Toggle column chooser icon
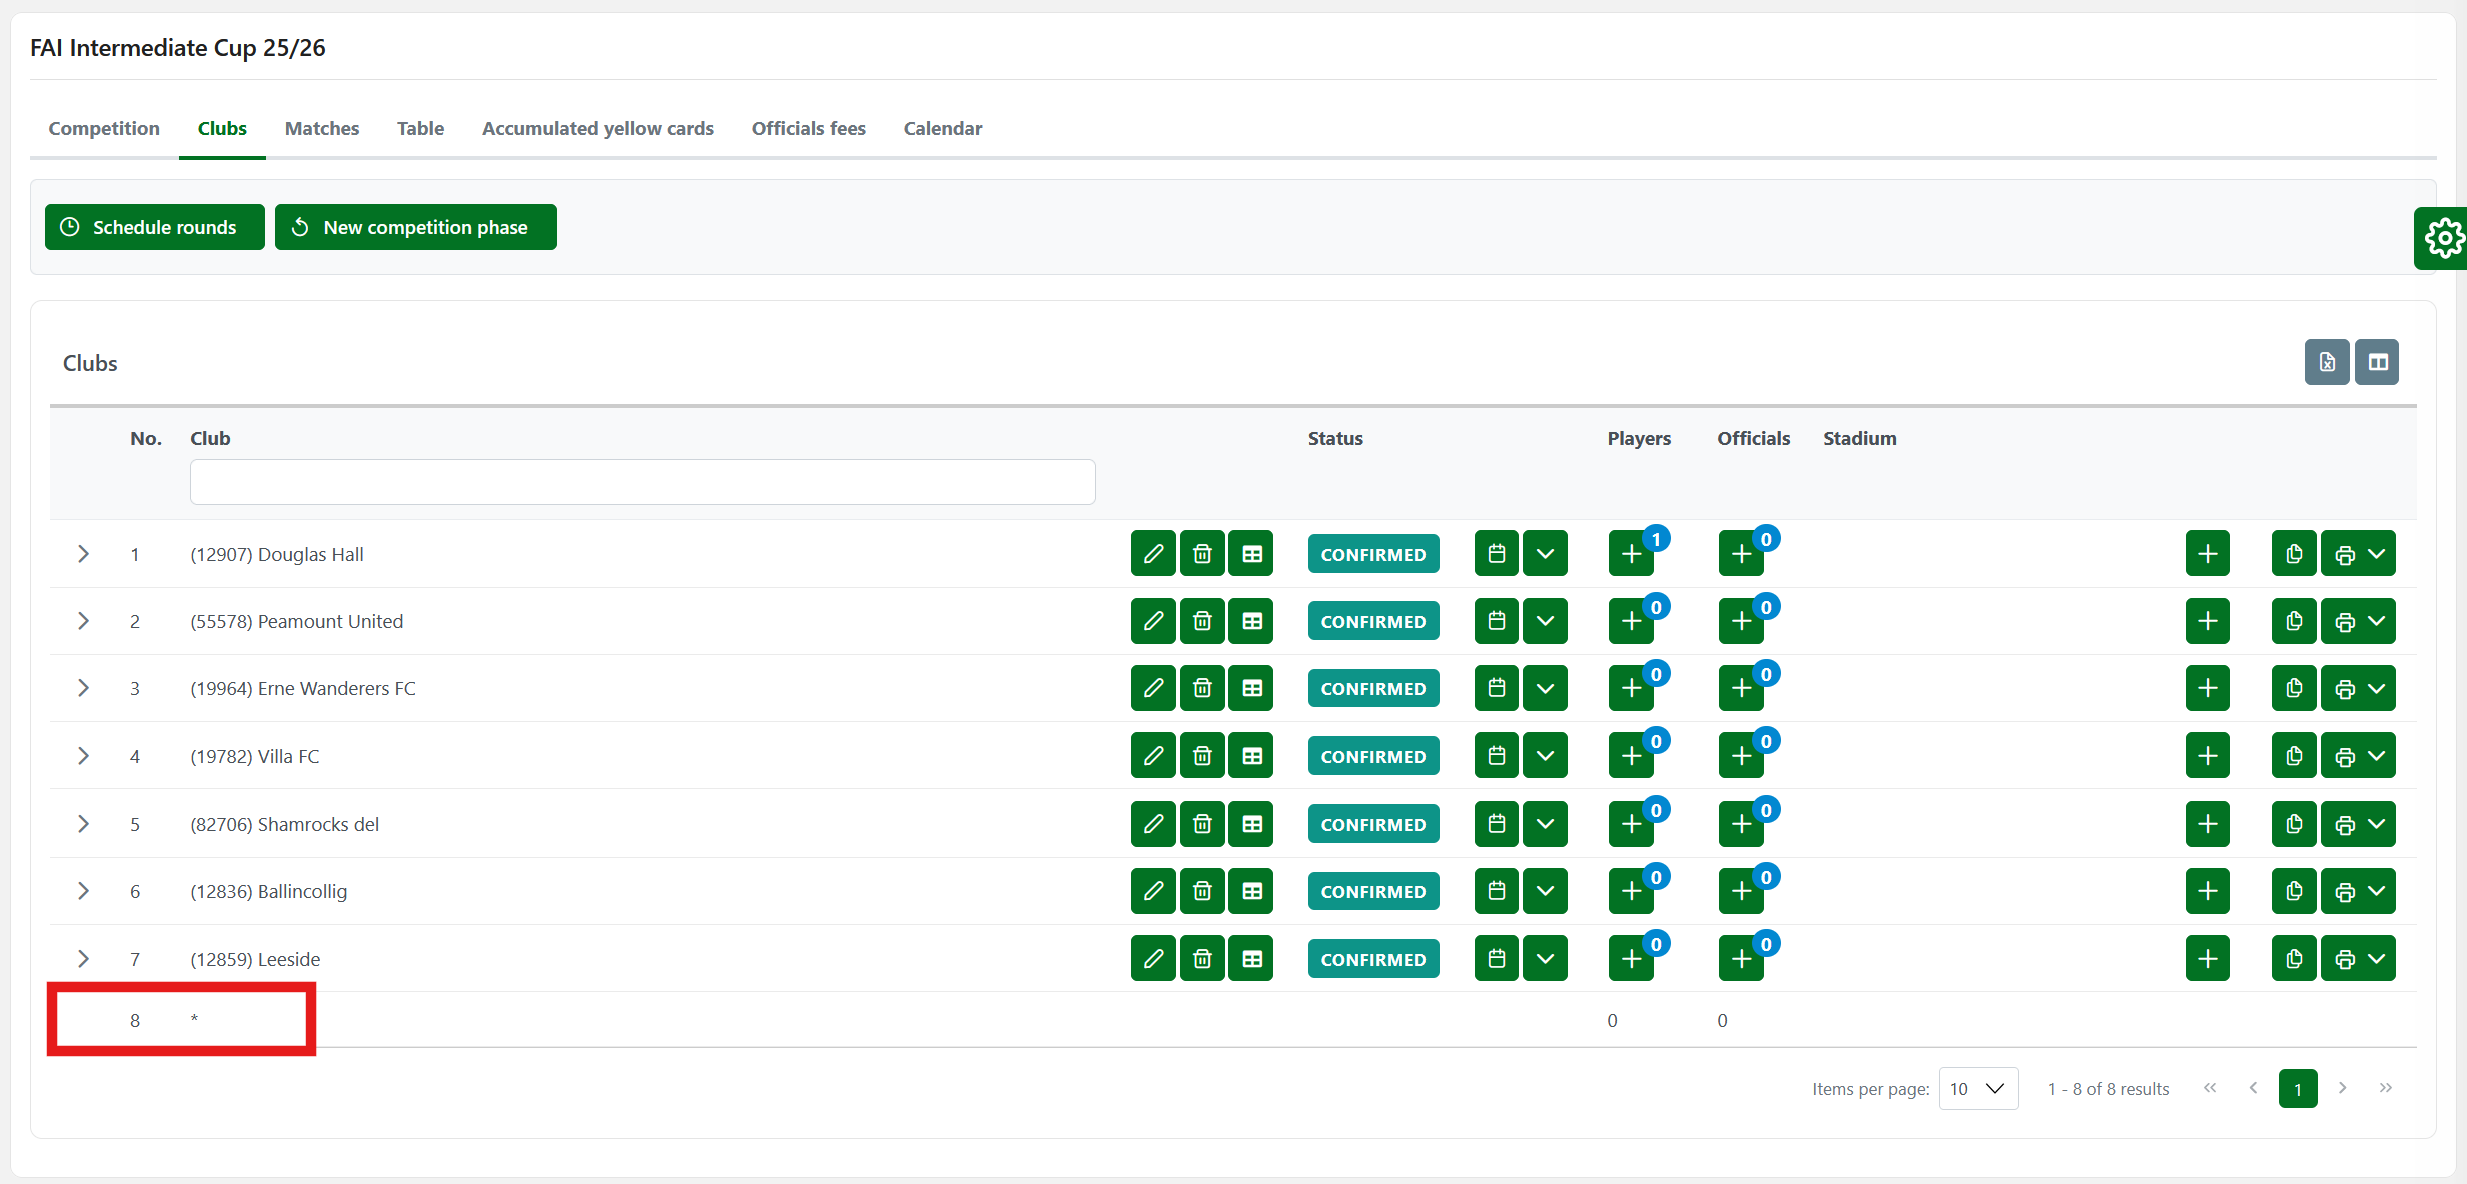Image resolution: width=2467 pixels, height=1184 pixels. click(2377, 362)
